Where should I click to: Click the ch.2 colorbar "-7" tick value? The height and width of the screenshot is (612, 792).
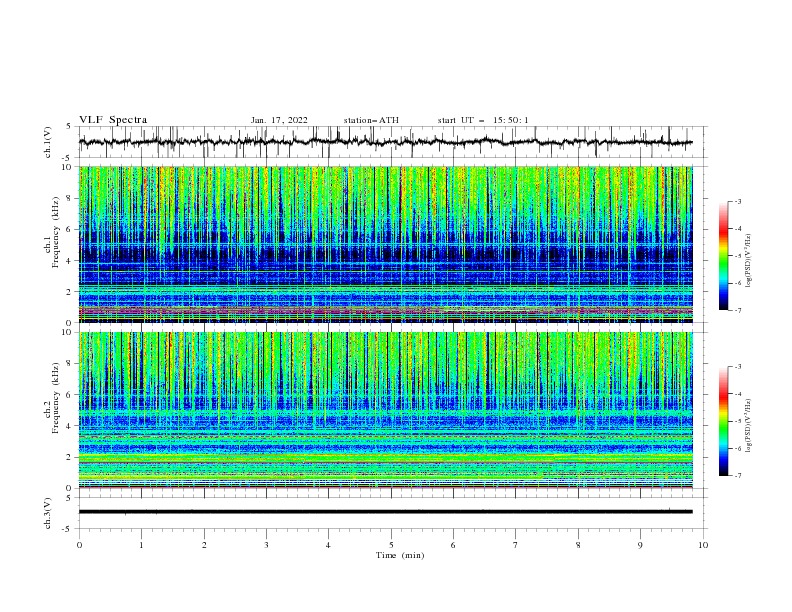(x=738, y=476)
